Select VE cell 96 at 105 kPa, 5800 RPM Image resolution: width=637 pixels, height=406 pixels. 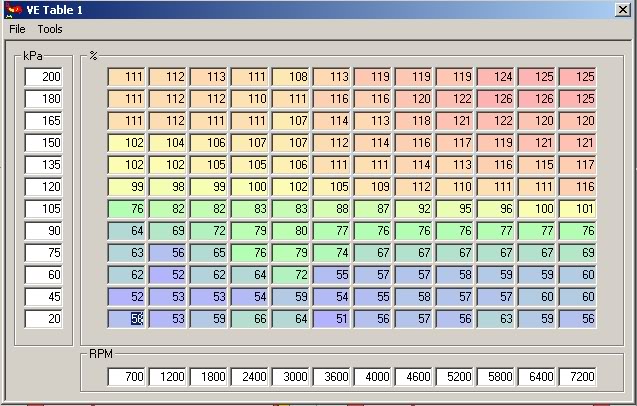click(x=496, y=208)
